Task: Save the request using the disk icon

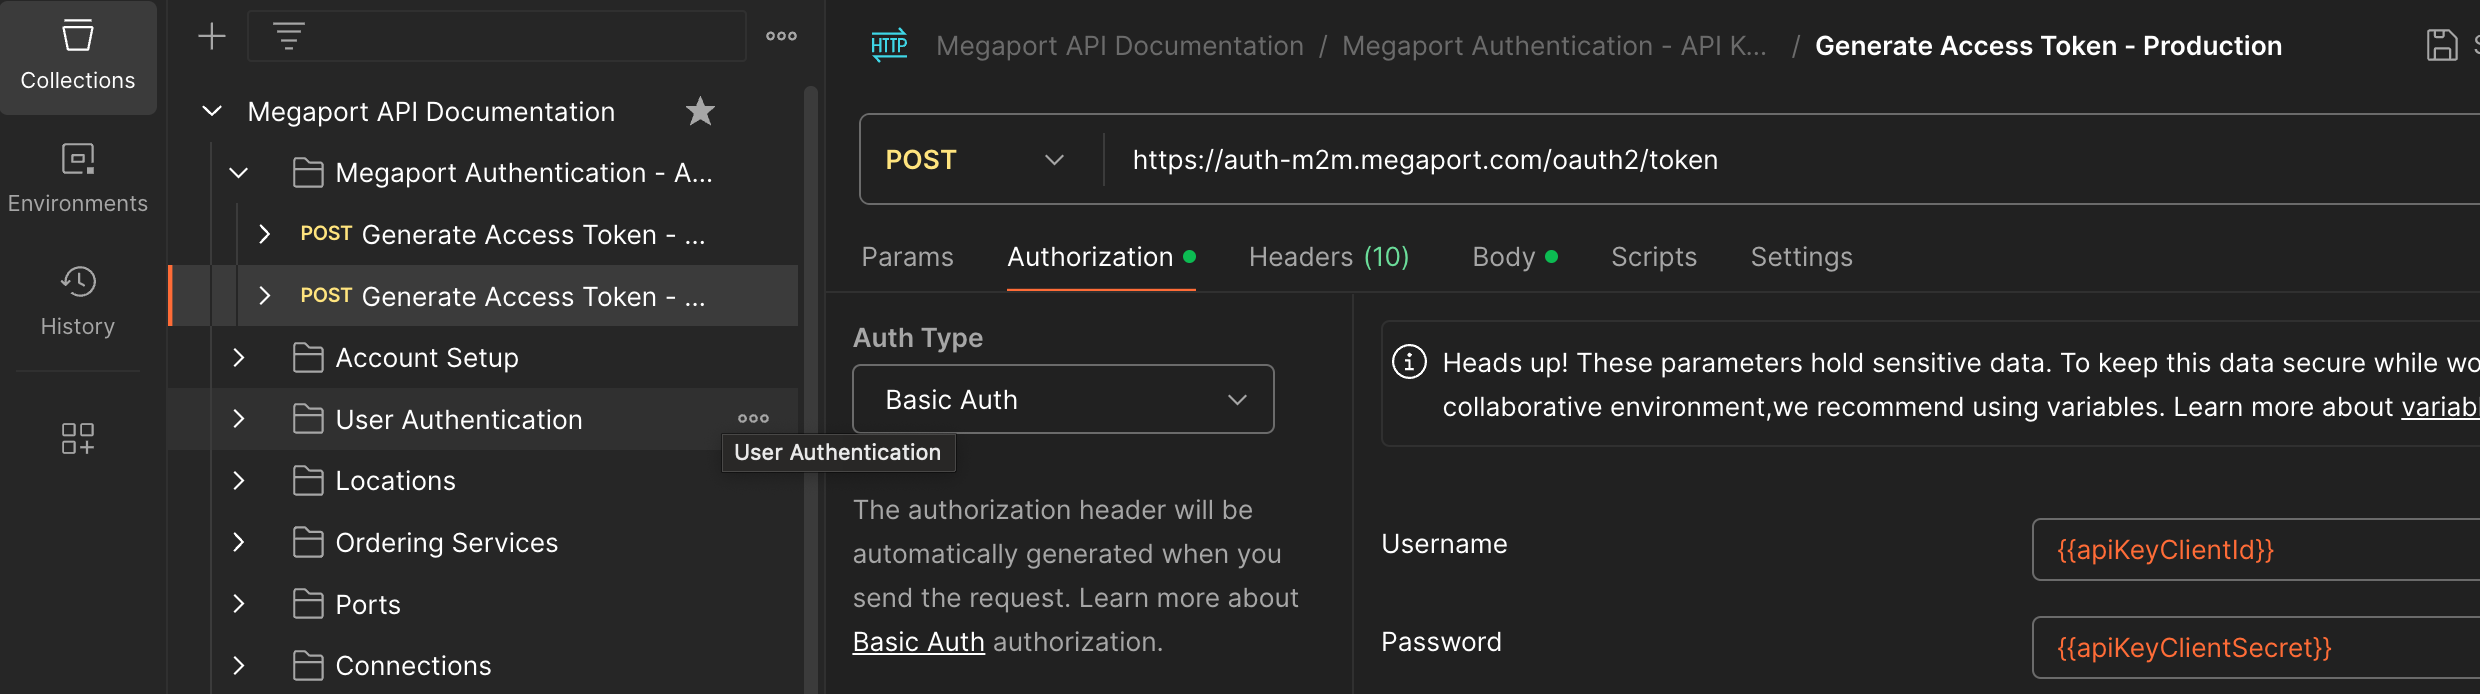Action: pyautogui.click(x=2442, y=45)
